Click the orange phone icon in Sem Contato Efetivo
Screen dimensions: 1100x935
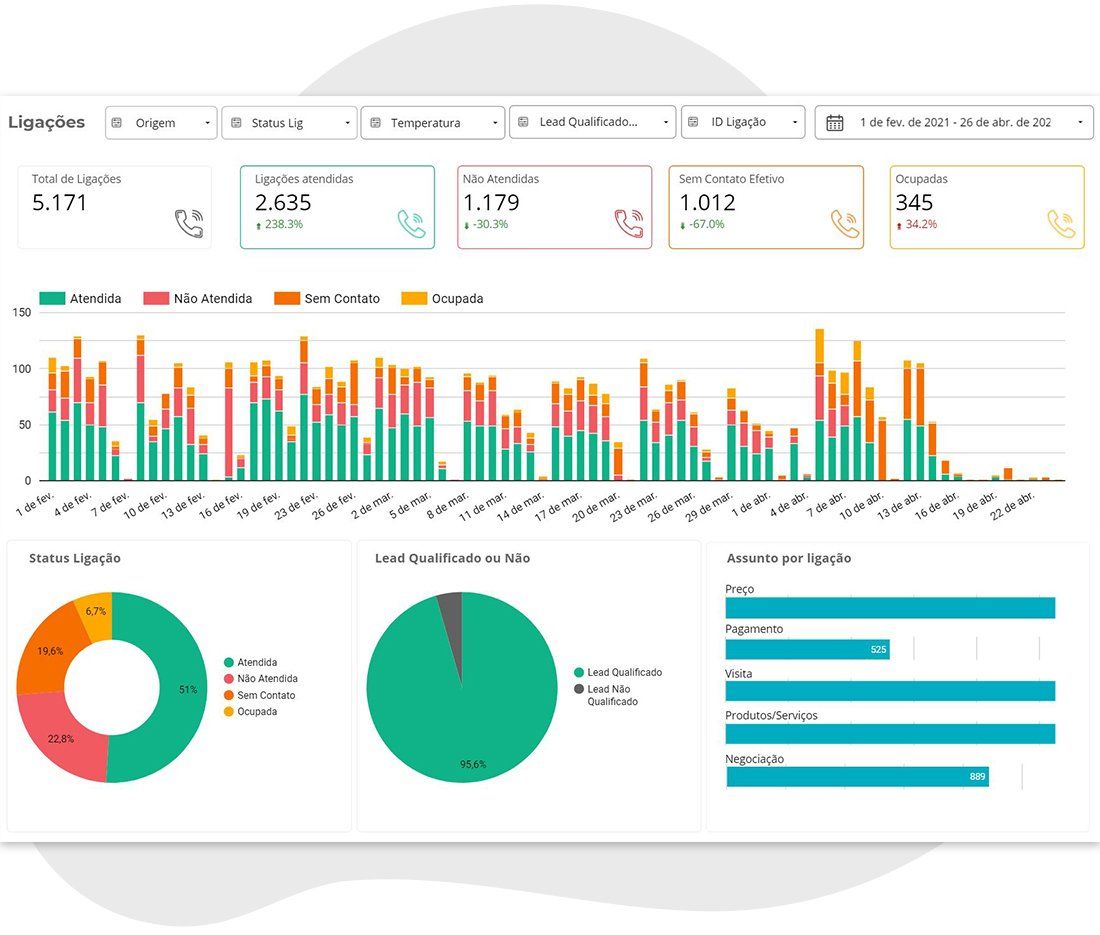point(845,224)
